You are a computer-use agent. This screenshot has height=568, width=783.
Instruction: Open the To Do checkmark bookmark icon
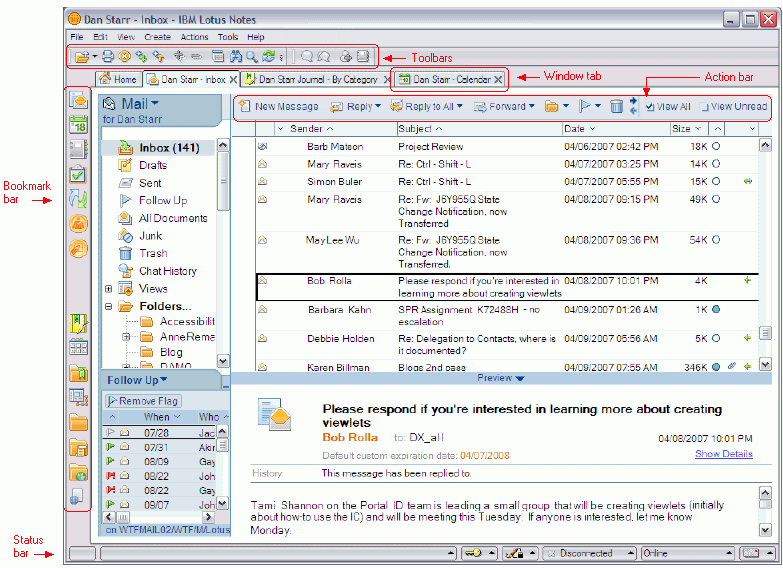(78, 174)
